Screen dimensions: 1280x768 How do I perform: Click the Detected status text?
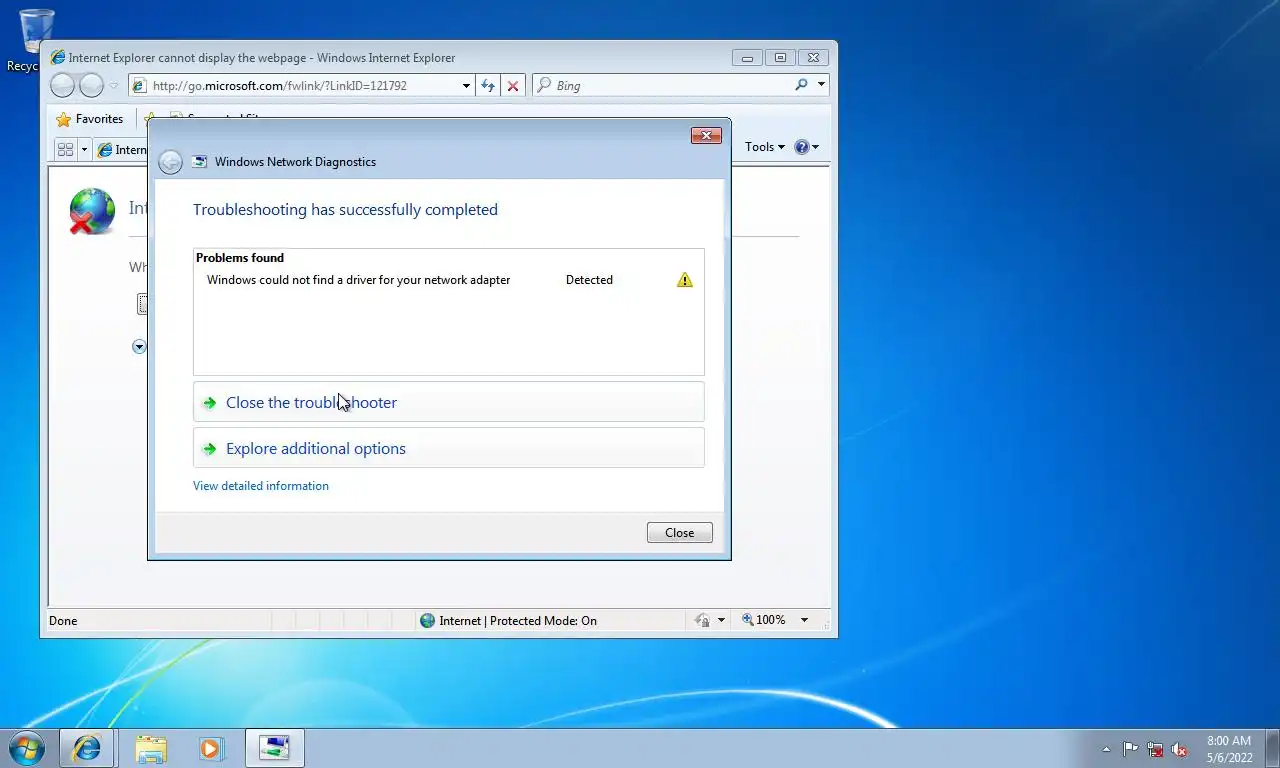tap(589, 280)
